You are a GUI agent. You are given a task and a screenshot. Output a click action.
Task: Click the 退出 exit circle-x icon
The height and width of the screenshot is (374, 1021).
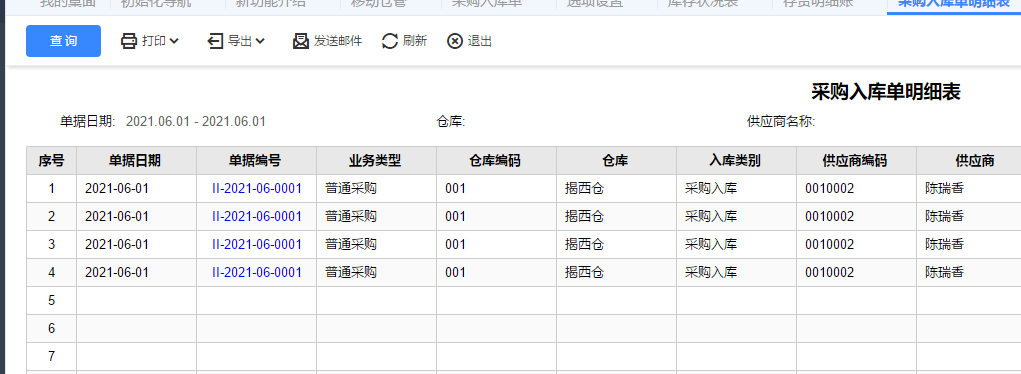pos(455,41)
